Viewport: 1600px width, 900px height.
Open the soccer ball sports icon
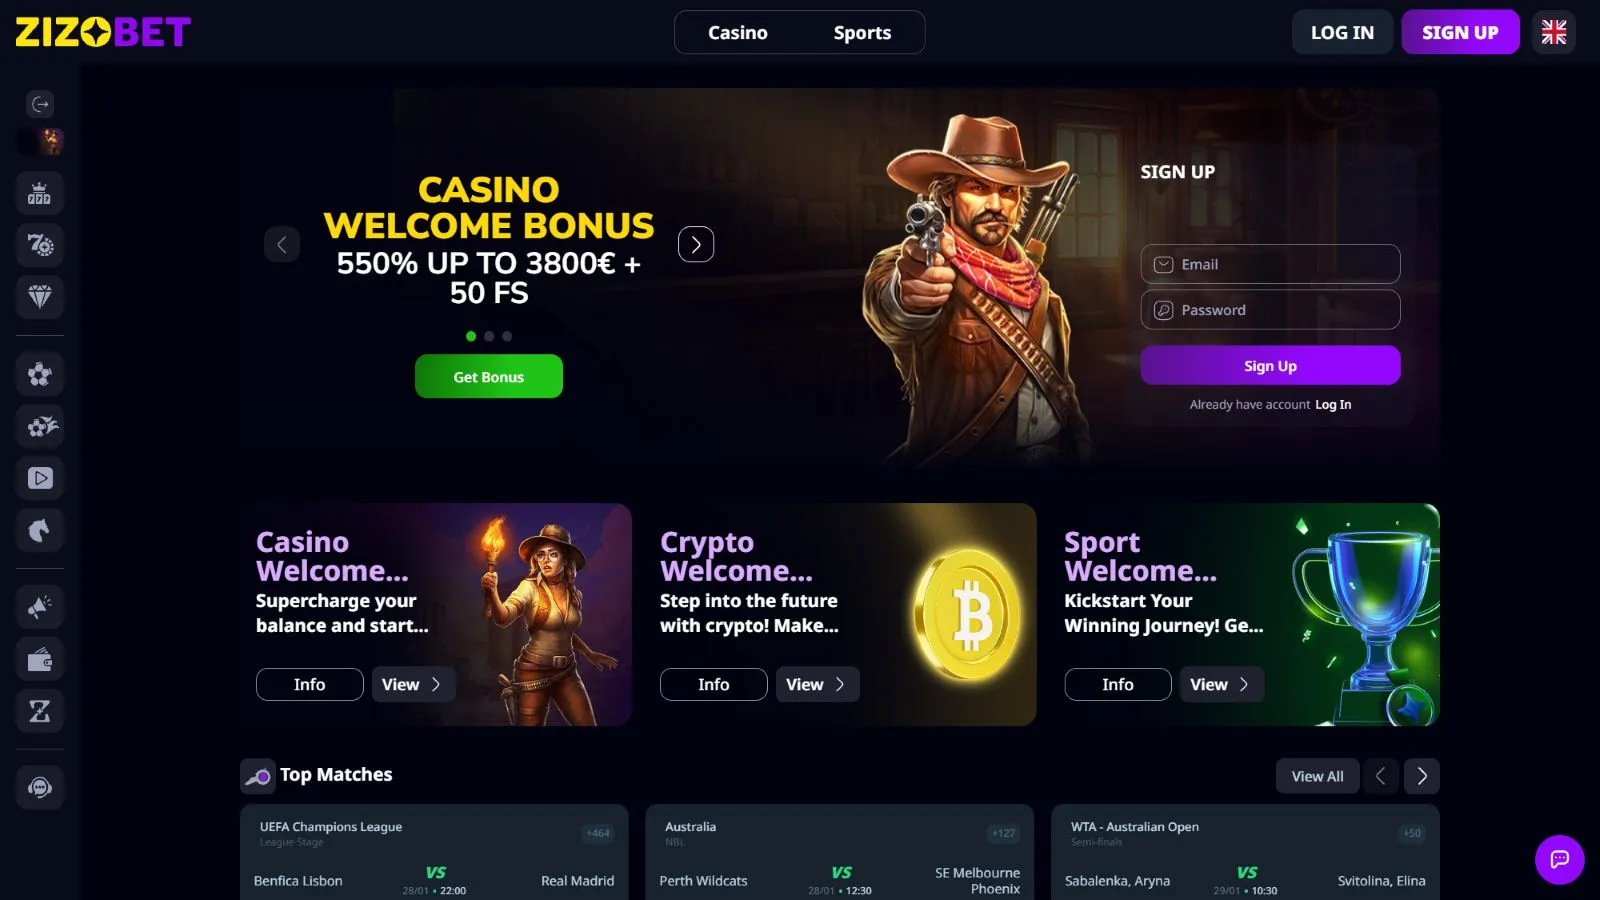tap(40, 374)
